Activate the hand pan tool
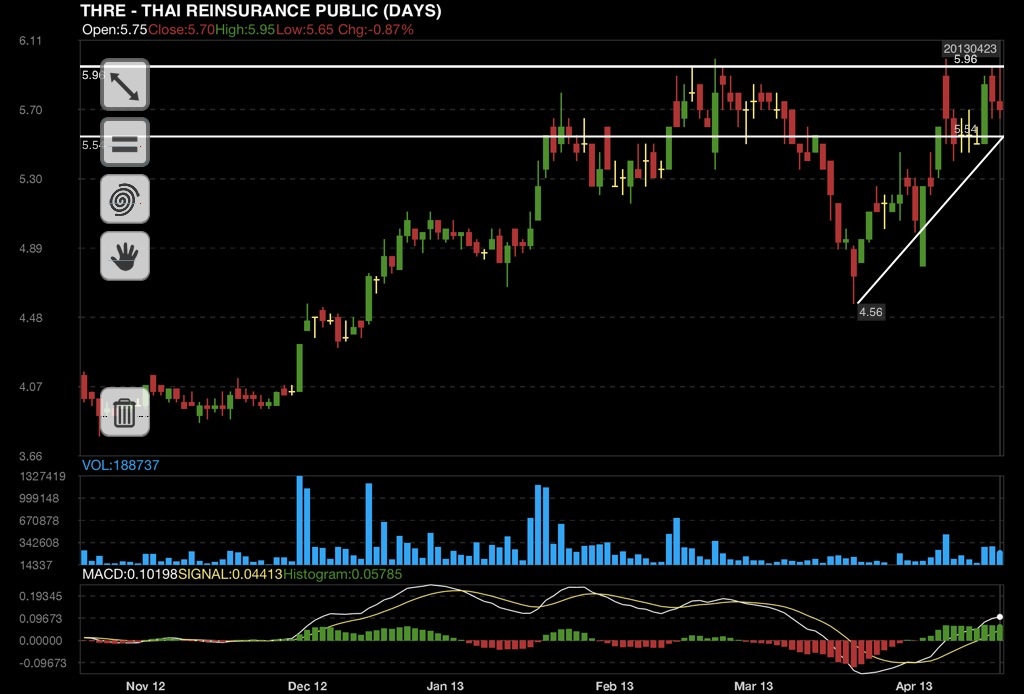The image size is (1024, 694). pos(124,256)
